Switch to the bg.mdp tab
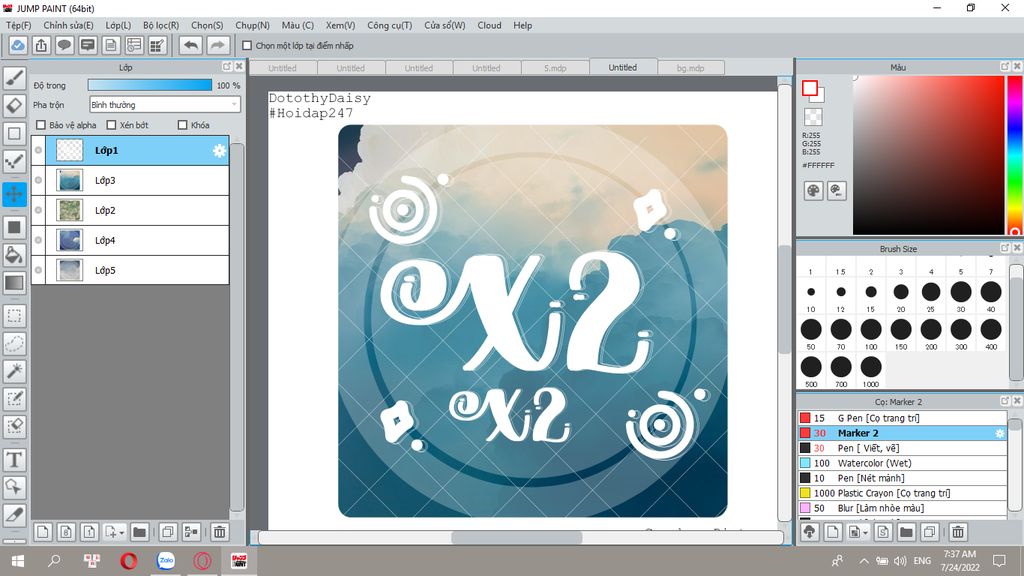This screenshot has width=1024, height=576. click(x=690, y=68)
